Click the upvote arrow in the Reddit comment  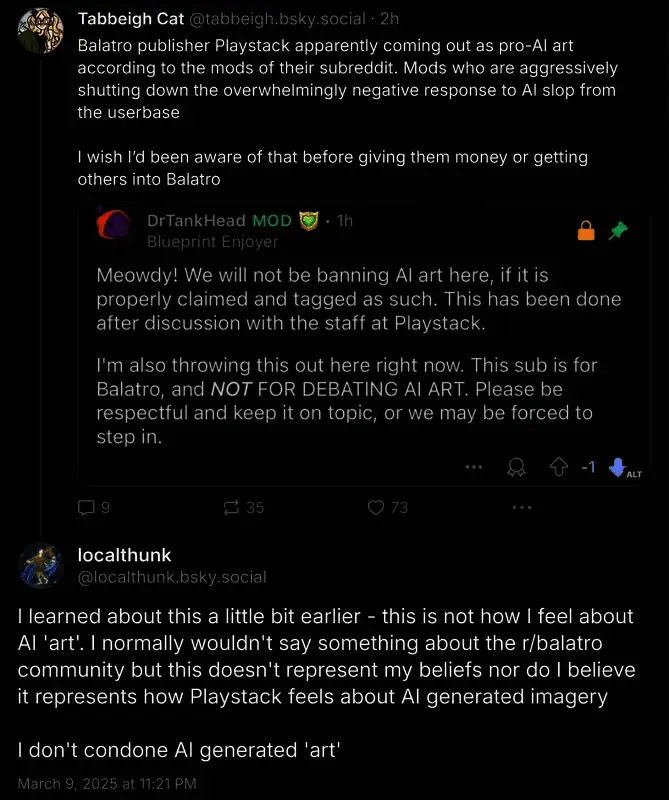pyautogui.click(x=560, y=467)
